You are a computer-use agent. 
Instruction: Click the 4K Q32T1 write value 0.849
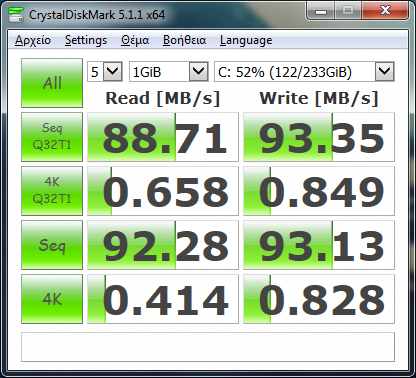point(319,191)
